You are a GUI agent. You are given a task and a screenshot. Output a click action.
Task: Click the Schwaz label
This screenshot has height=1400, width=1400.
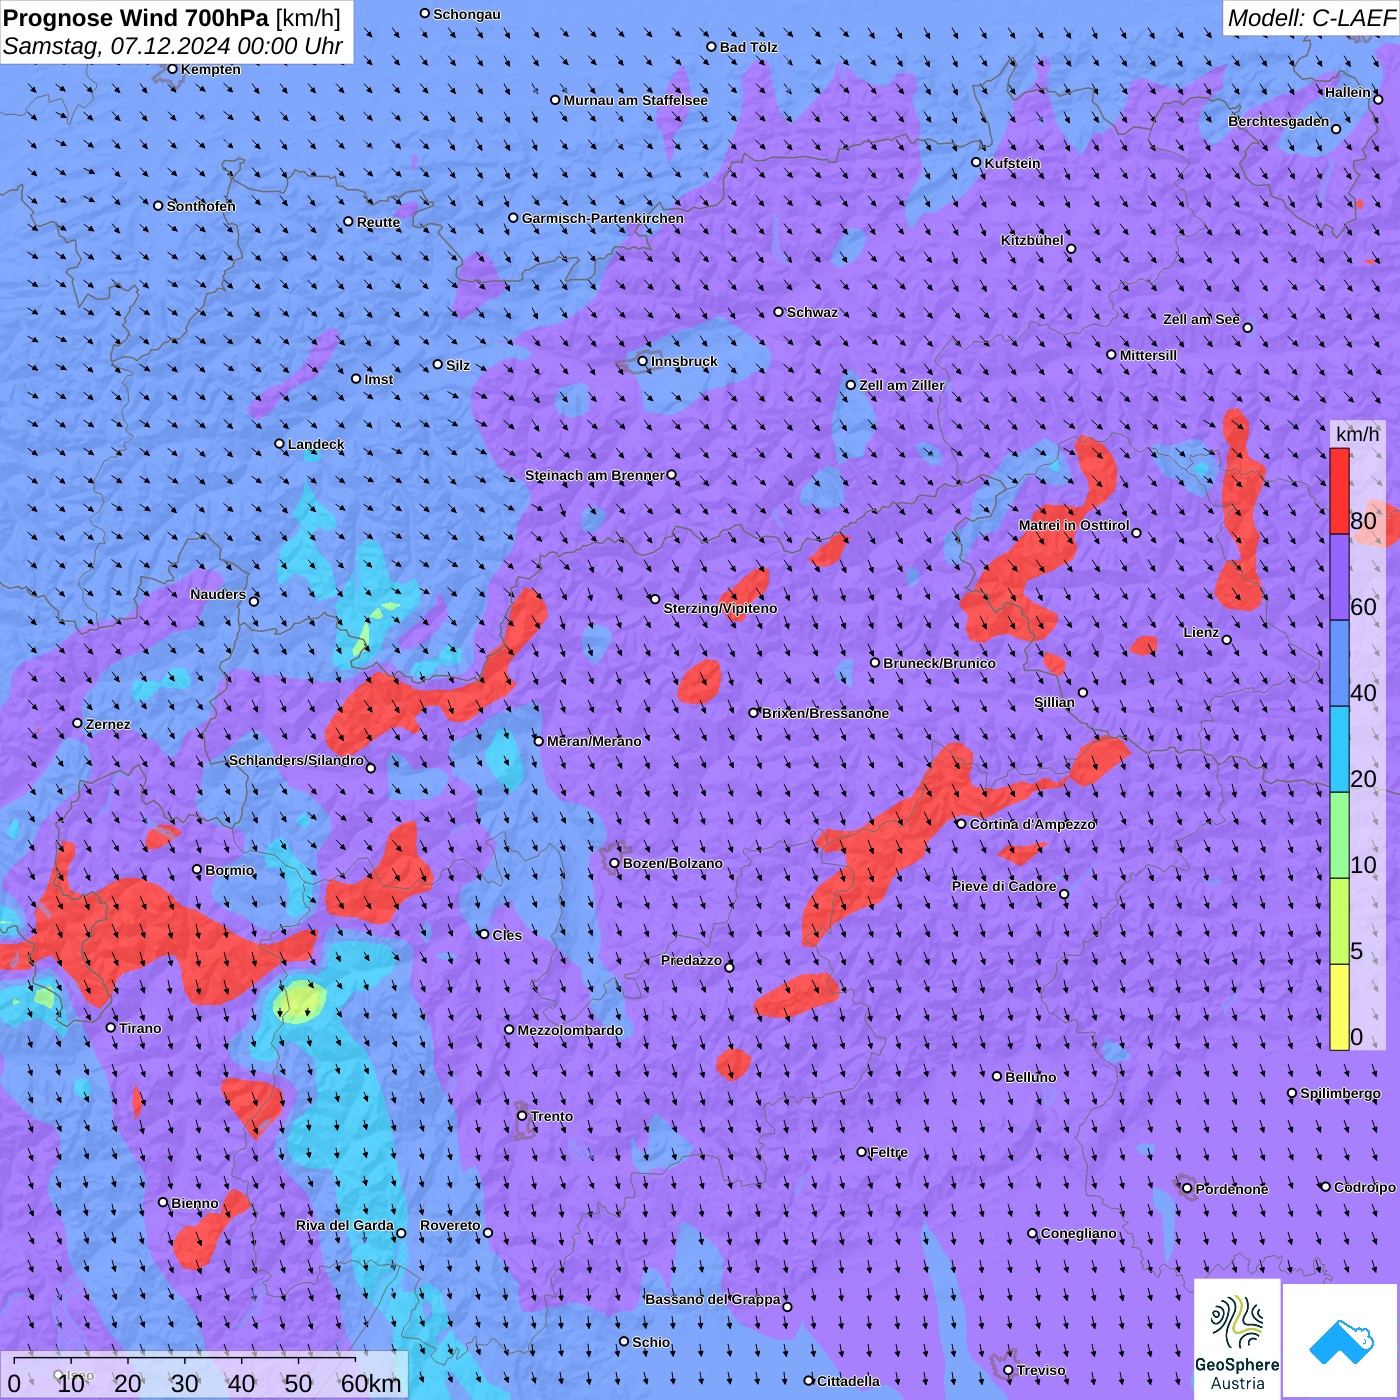click(x=812, y=312)
